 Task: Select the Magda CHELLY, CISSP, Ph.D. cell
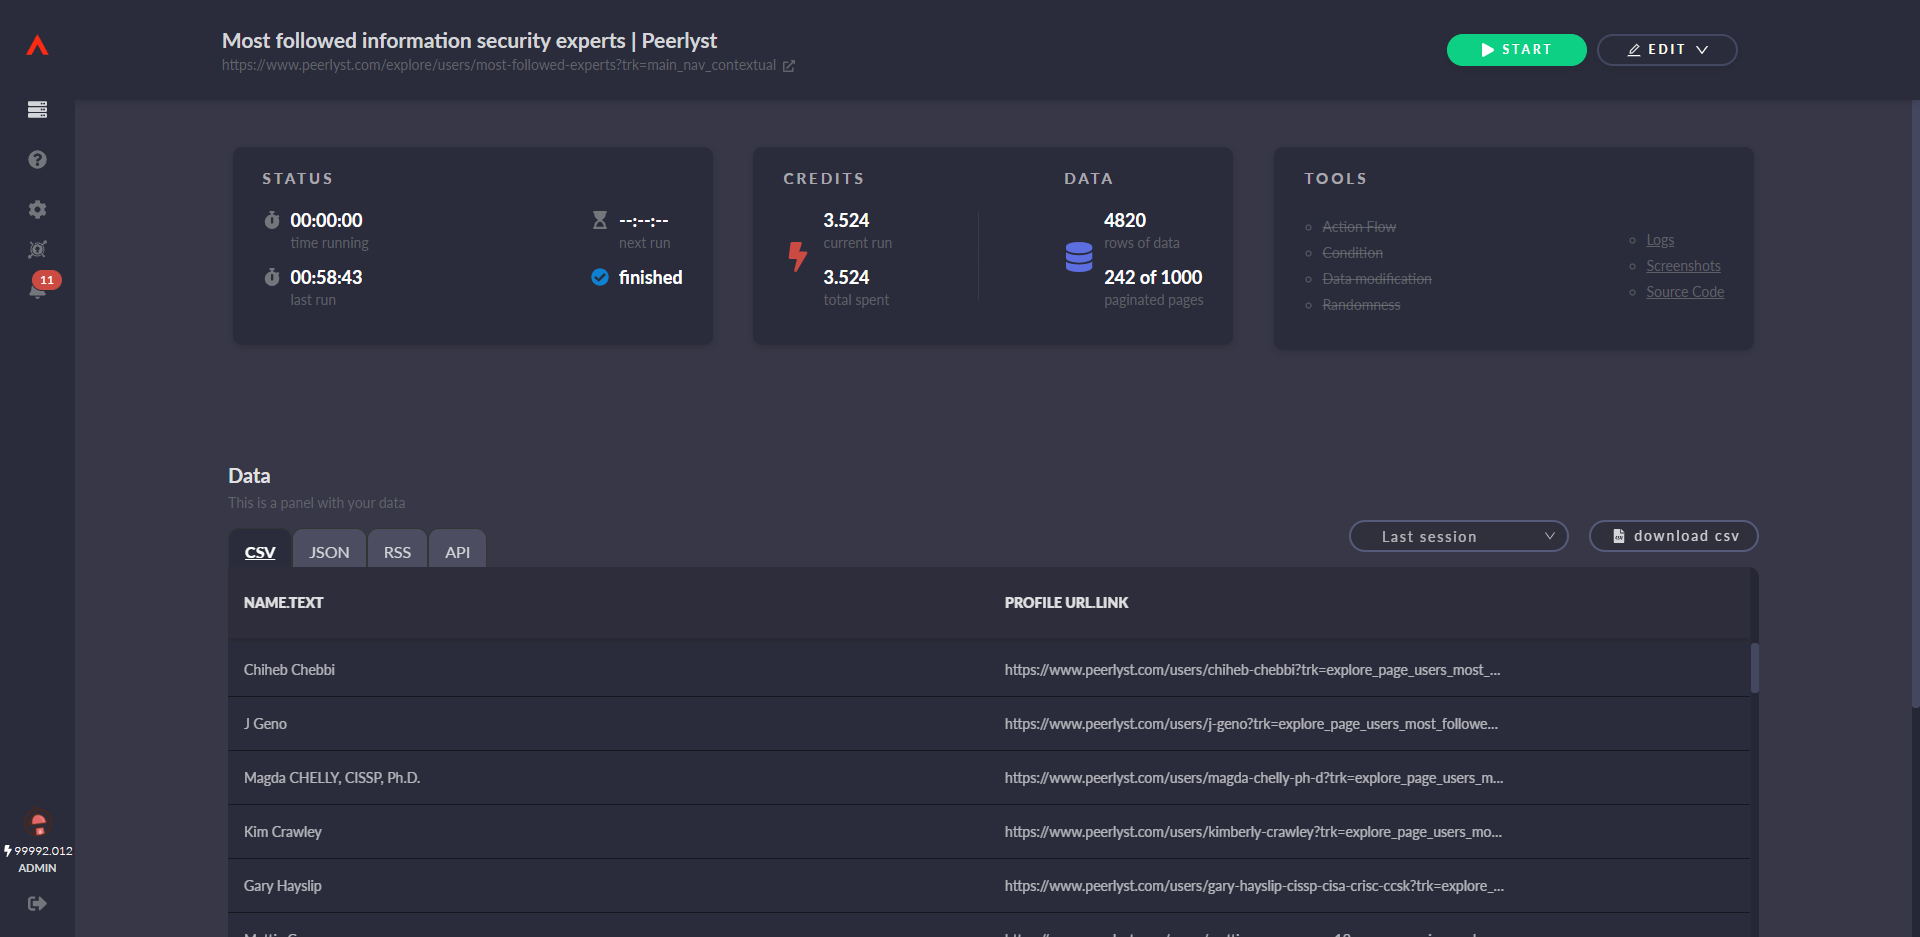tap(332, 778)
